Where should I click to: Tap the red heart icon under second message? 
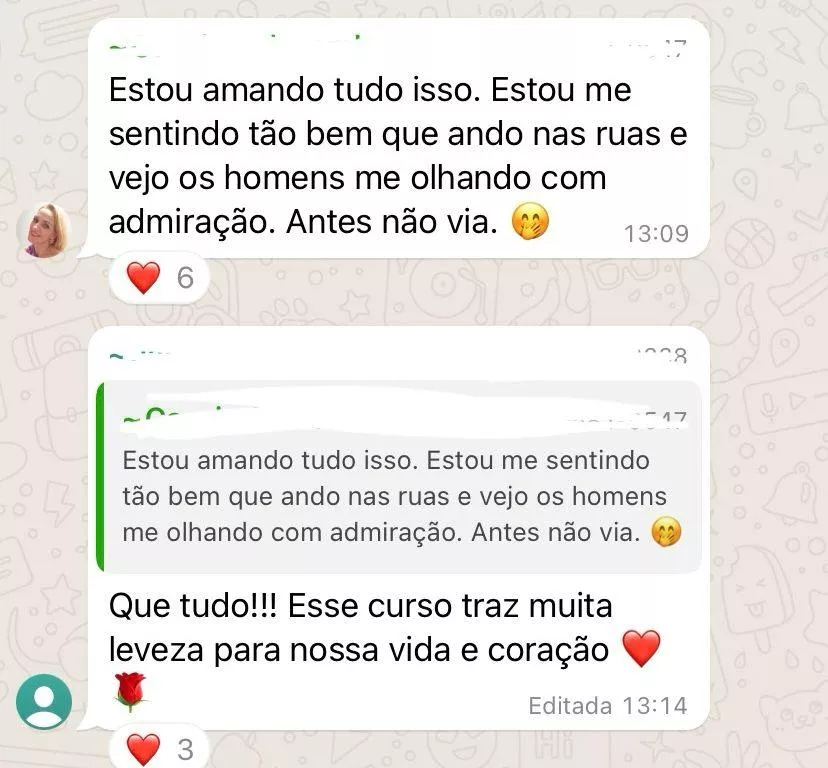click(x=143, y=749)
